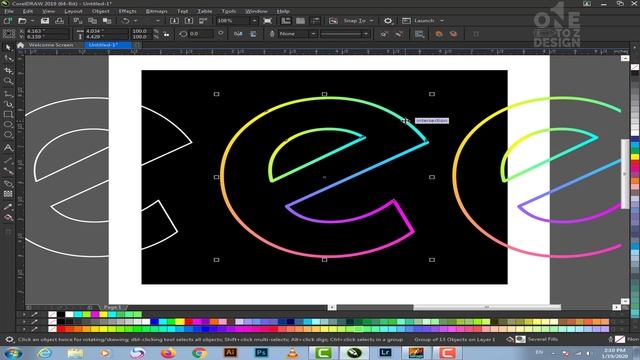The width and height of the screenshot is (640, 360).
Task: Click the Page 1 tab
Action: (x=112, y=307)
